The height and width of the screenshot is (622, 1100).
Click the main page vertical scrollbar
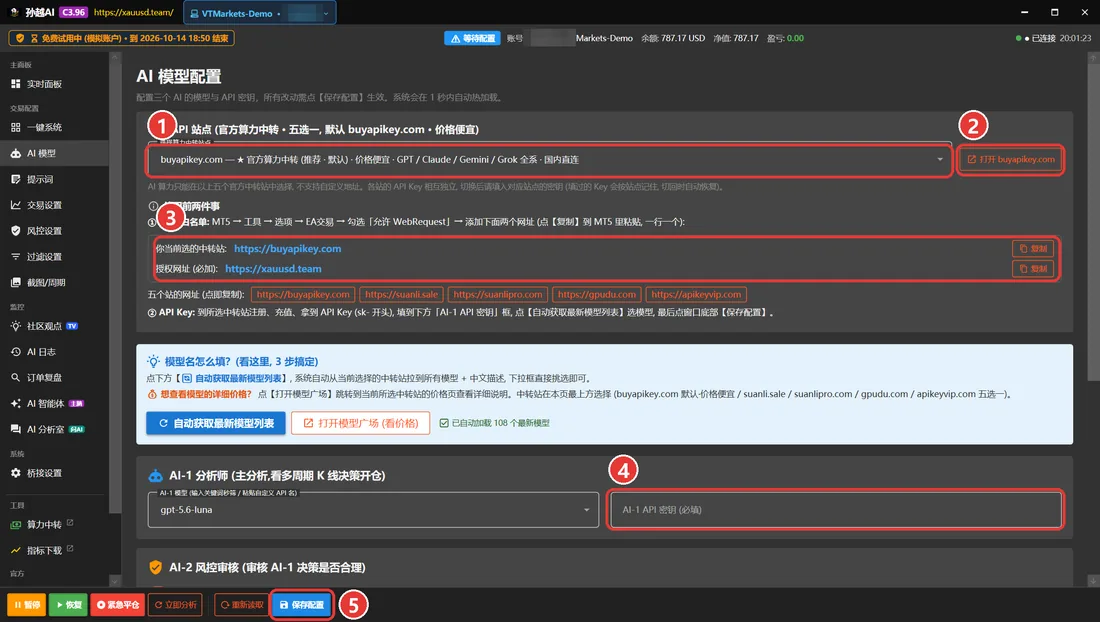click(1093, 223)
